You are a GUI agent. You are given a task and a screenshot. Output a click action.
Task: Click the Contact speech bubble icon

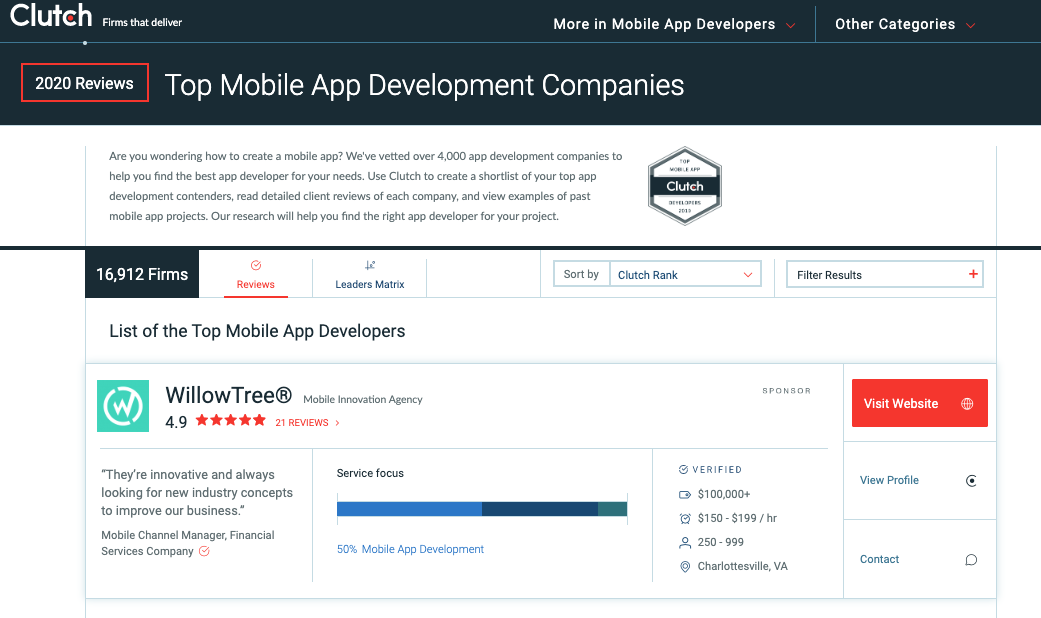(971, 560)
